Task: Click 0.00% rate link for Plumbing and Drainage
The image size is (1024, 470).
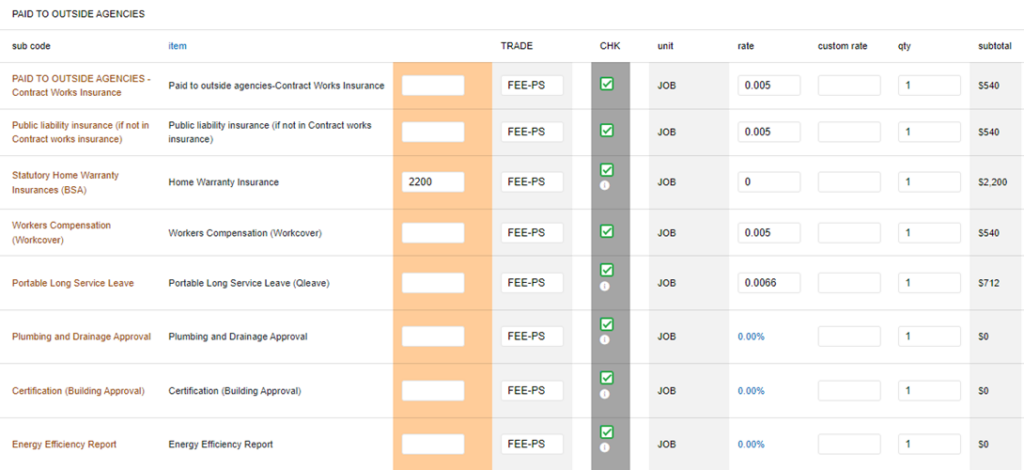Action: tap(751, 337)
